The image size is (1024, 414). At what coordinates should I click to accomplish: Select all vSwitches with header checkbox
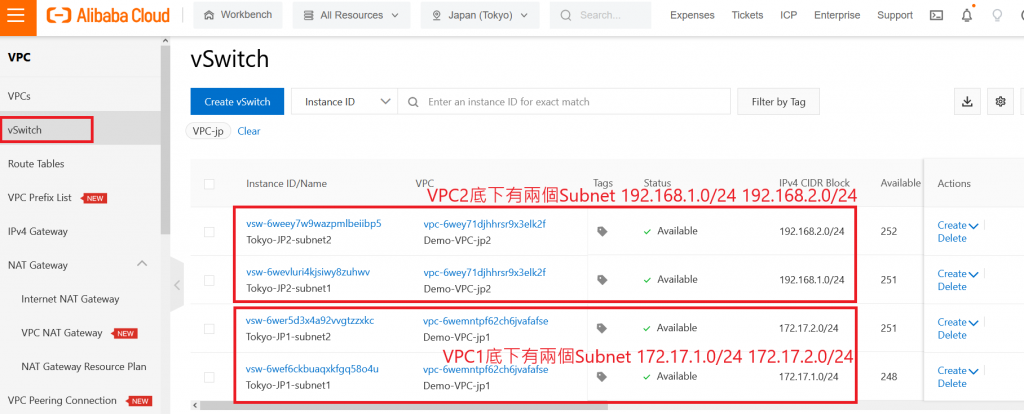(x=209, y=184)
